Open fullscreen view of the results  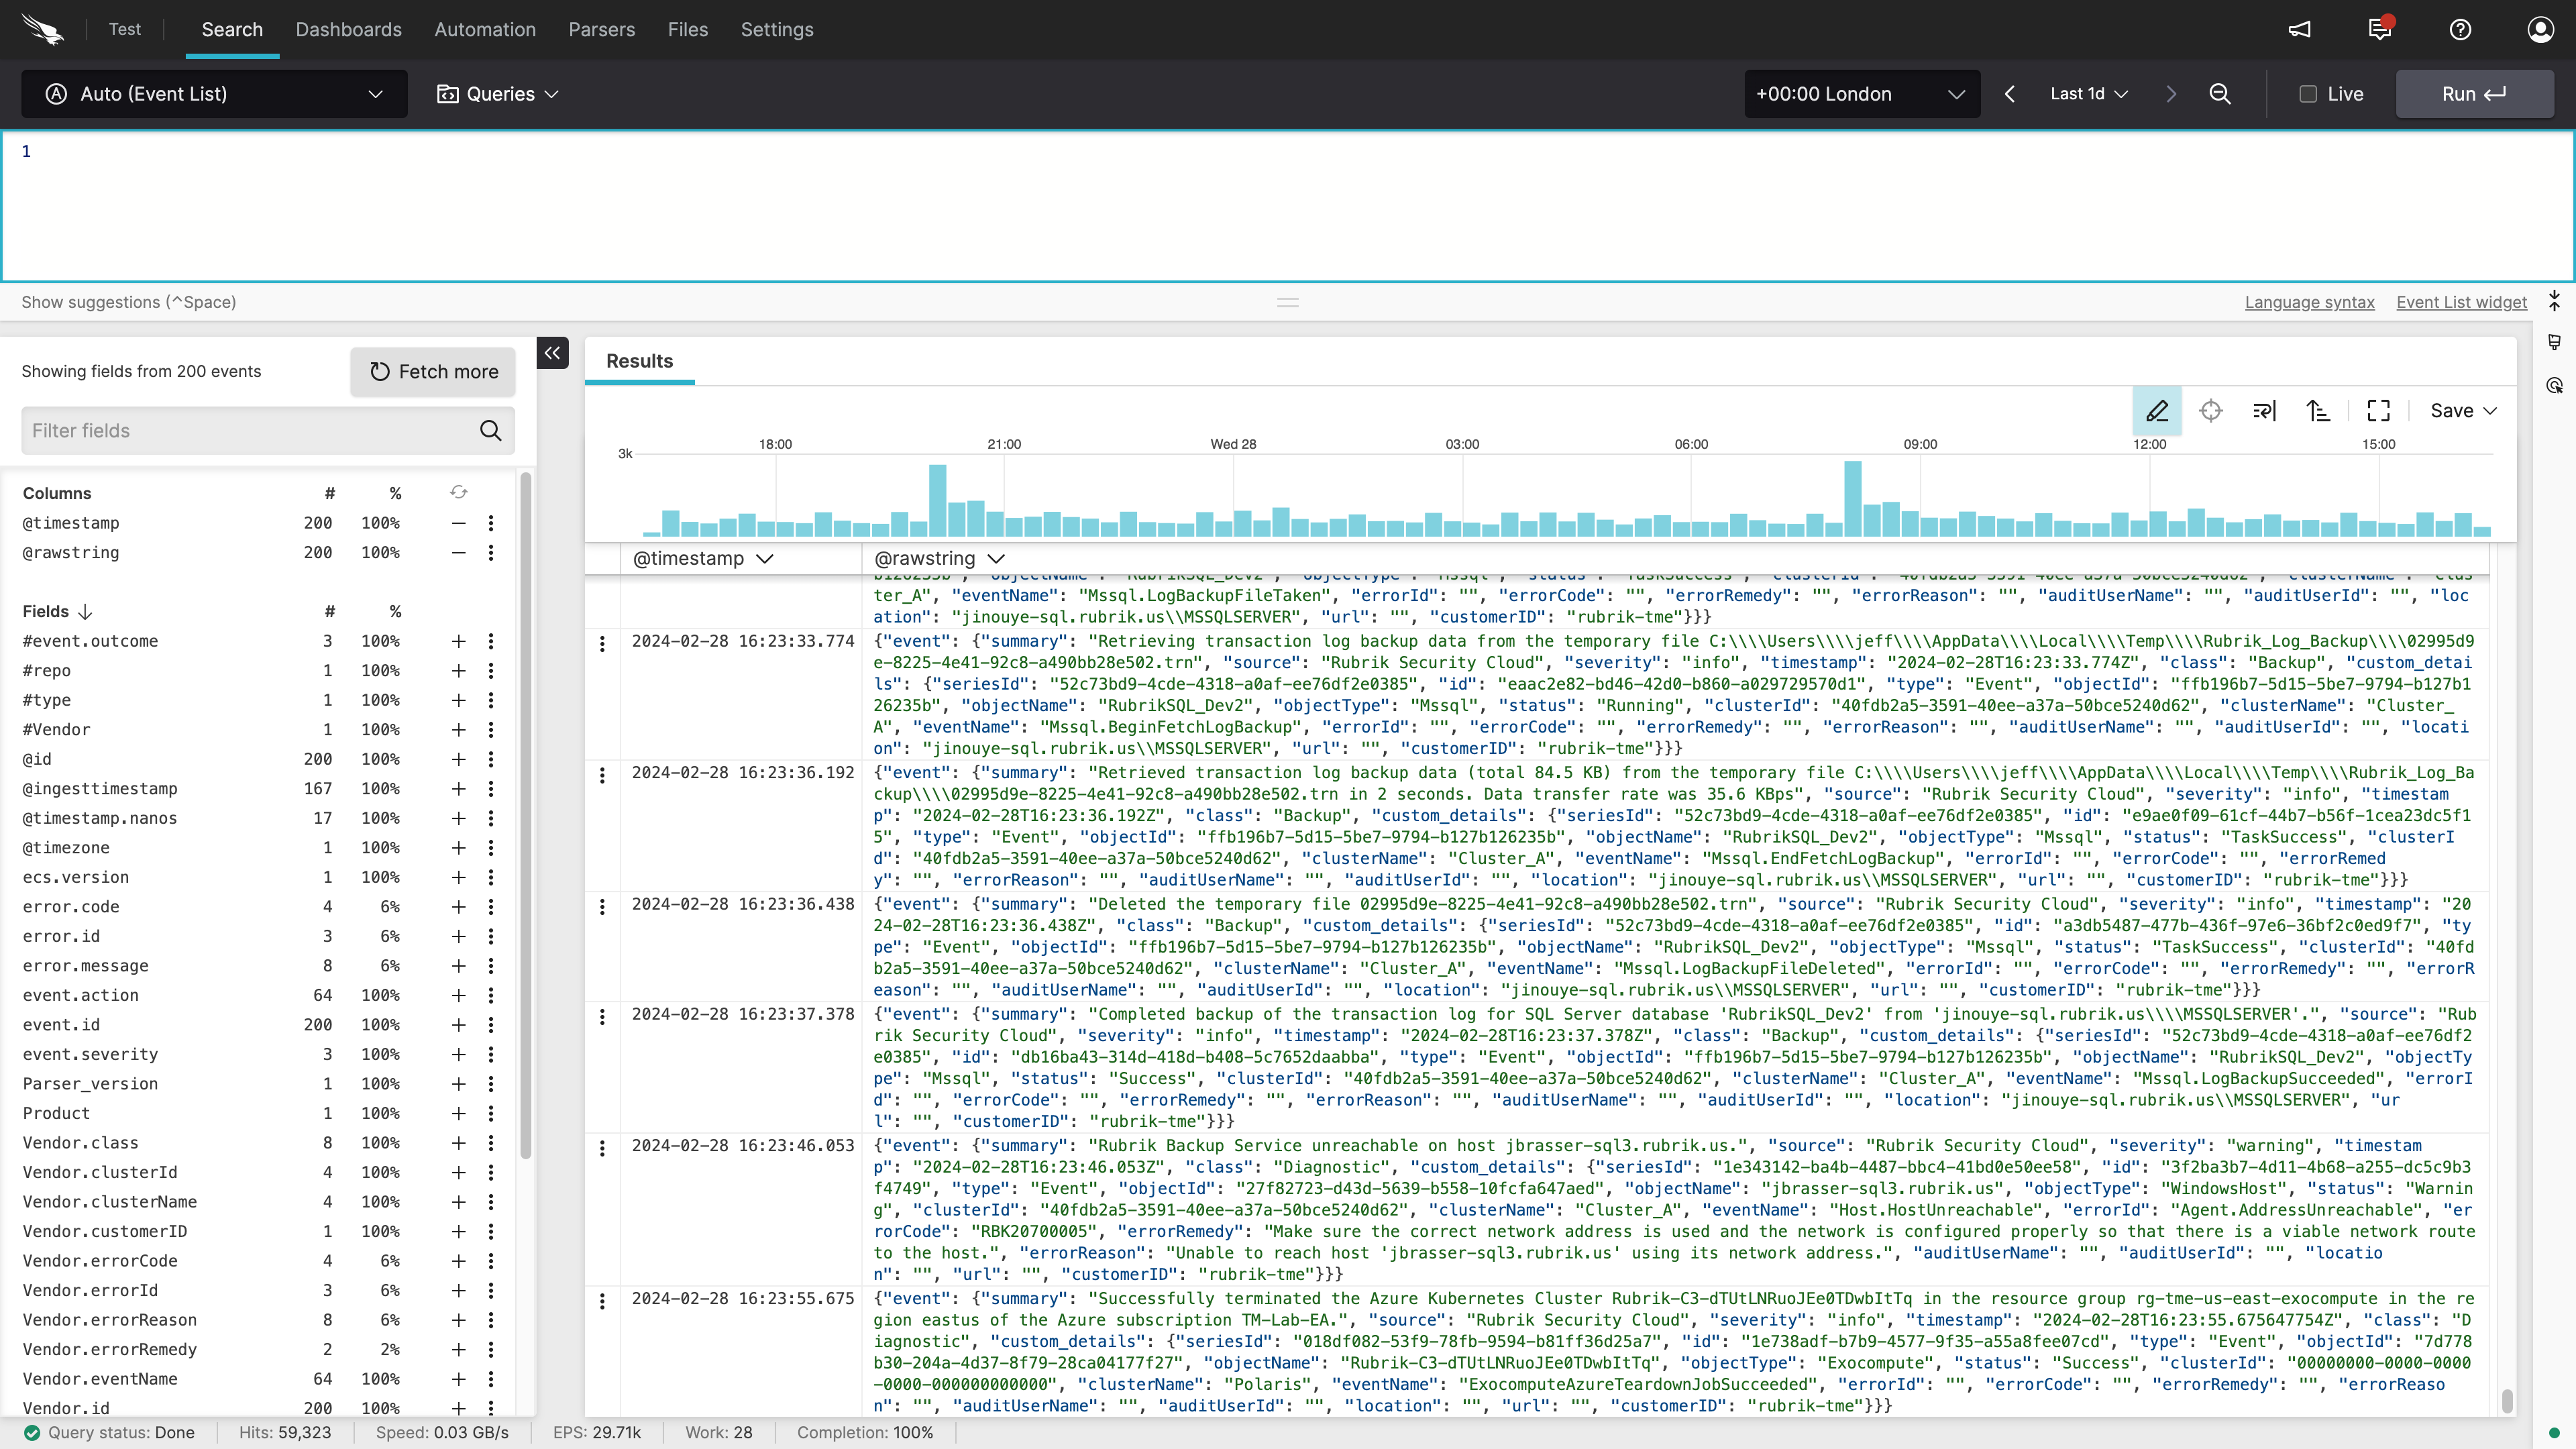[x=2378, y=411]
